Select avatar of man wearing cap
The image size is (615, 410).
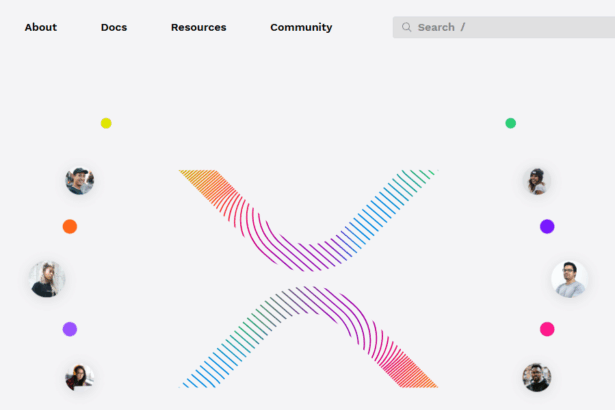[80, 181]
